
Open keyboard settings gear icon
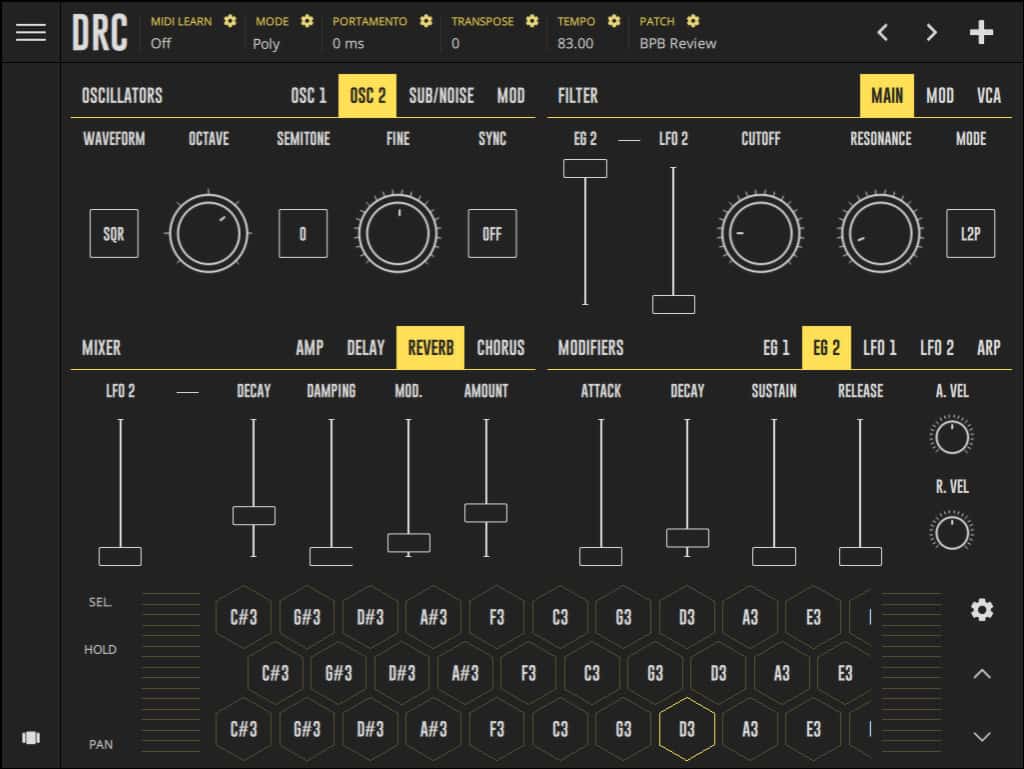point(982,610)
